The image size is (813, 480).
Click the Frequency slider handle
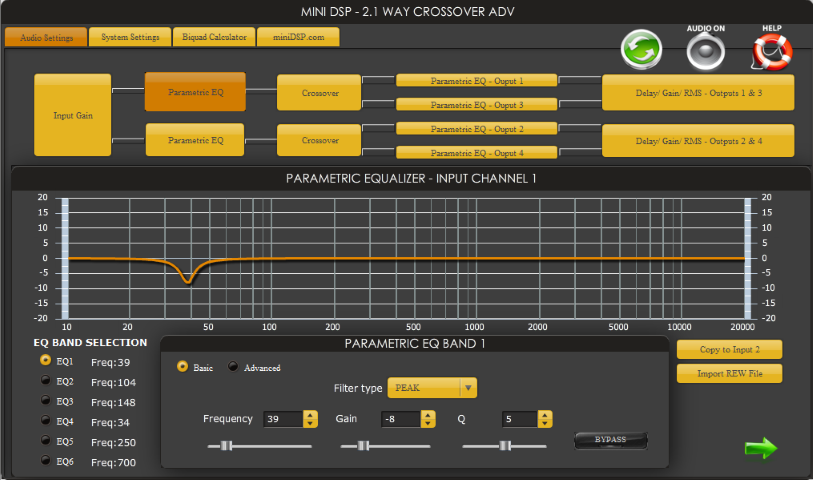(x=226, y=446)
